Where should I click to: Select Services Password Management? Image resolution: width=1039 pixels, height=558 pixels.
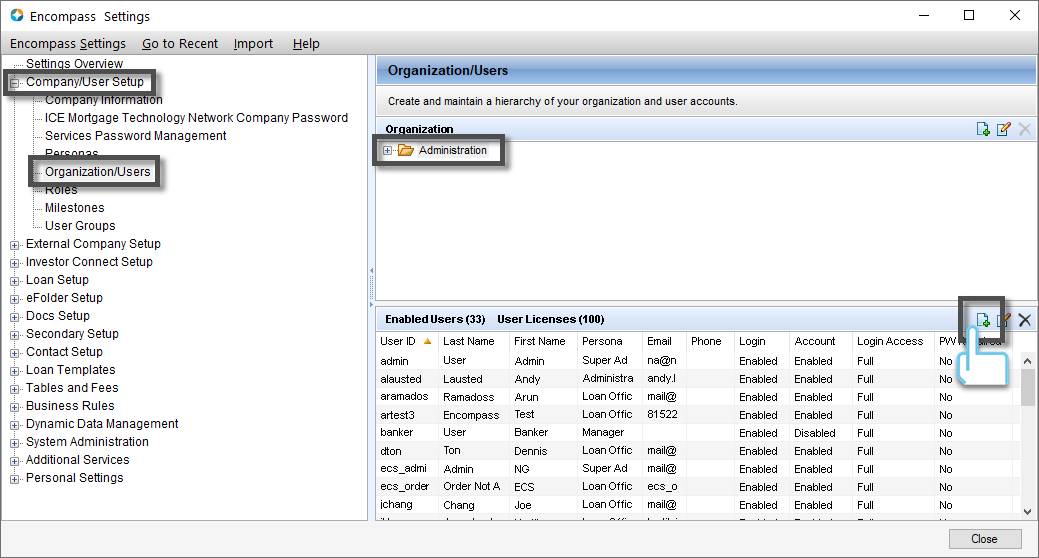(x=135, y=136)
